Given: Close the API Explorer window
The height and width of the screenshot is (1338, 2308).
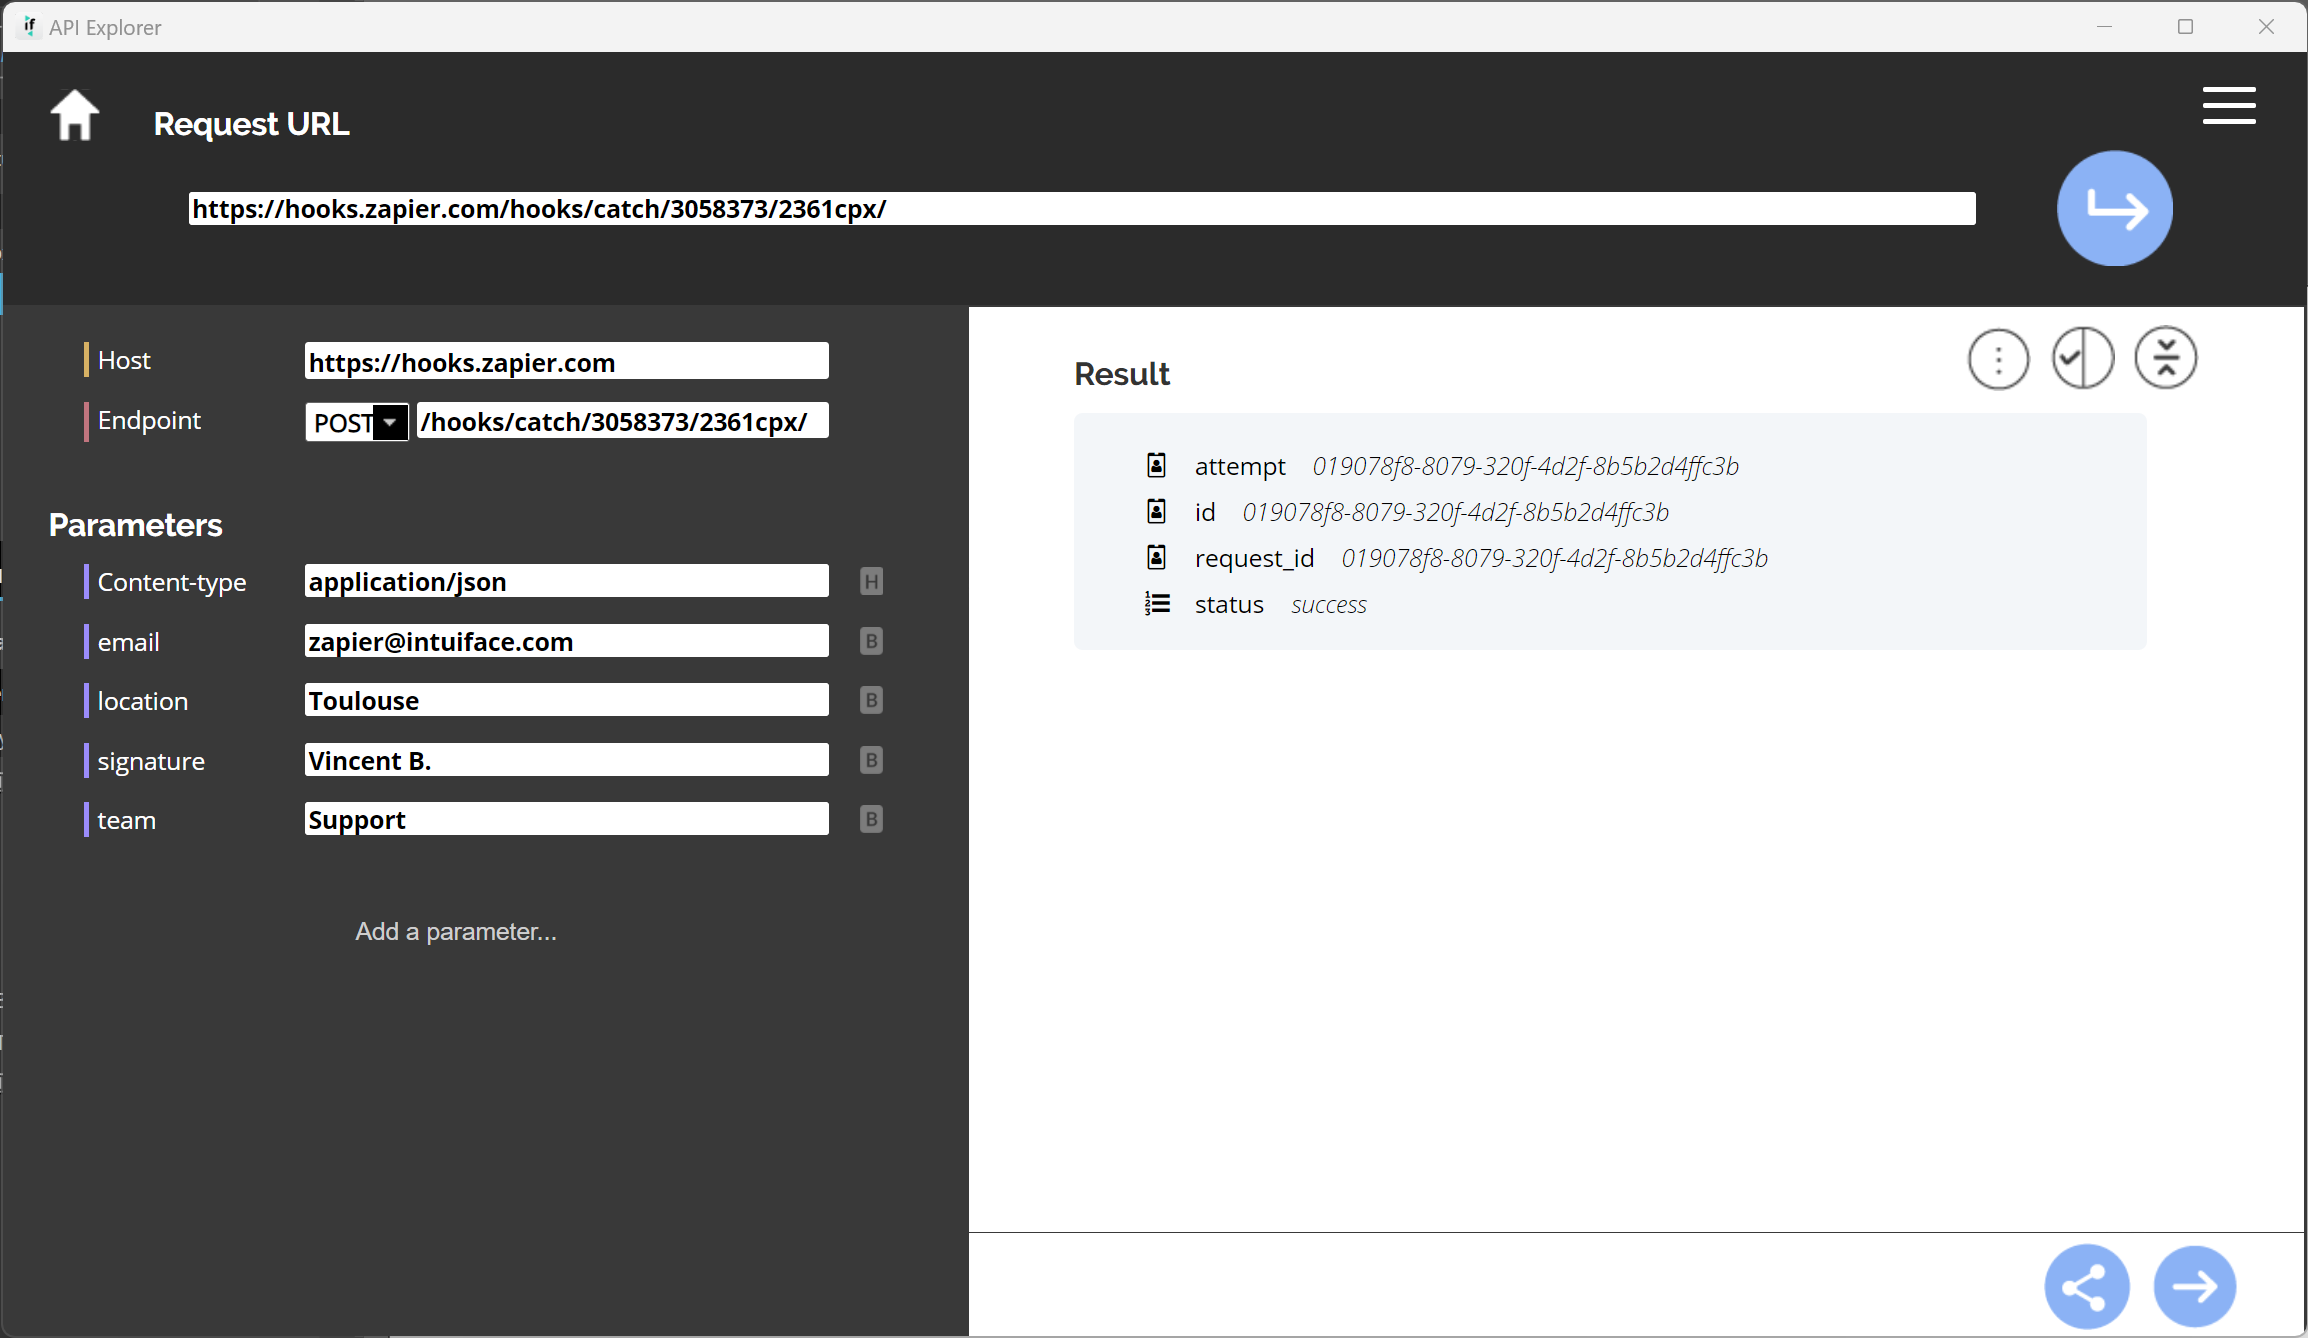Looking at the screenshot, I should click(x=2266, y=27).
